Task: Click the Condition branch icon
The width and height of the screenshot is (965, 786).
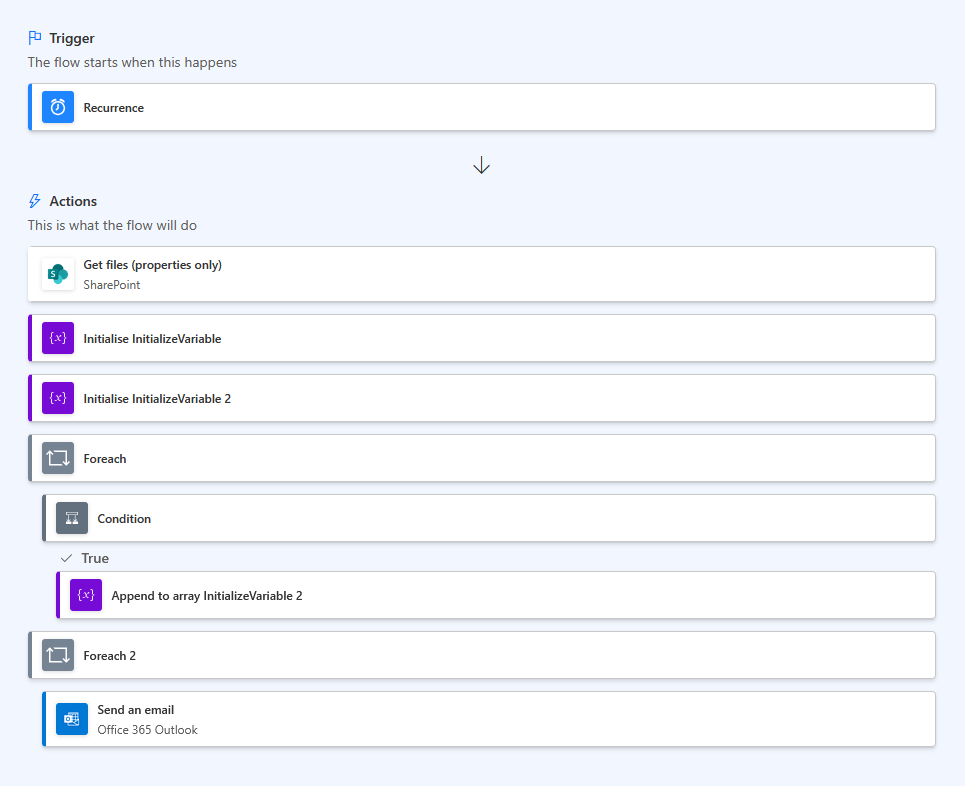Action: 72,518
